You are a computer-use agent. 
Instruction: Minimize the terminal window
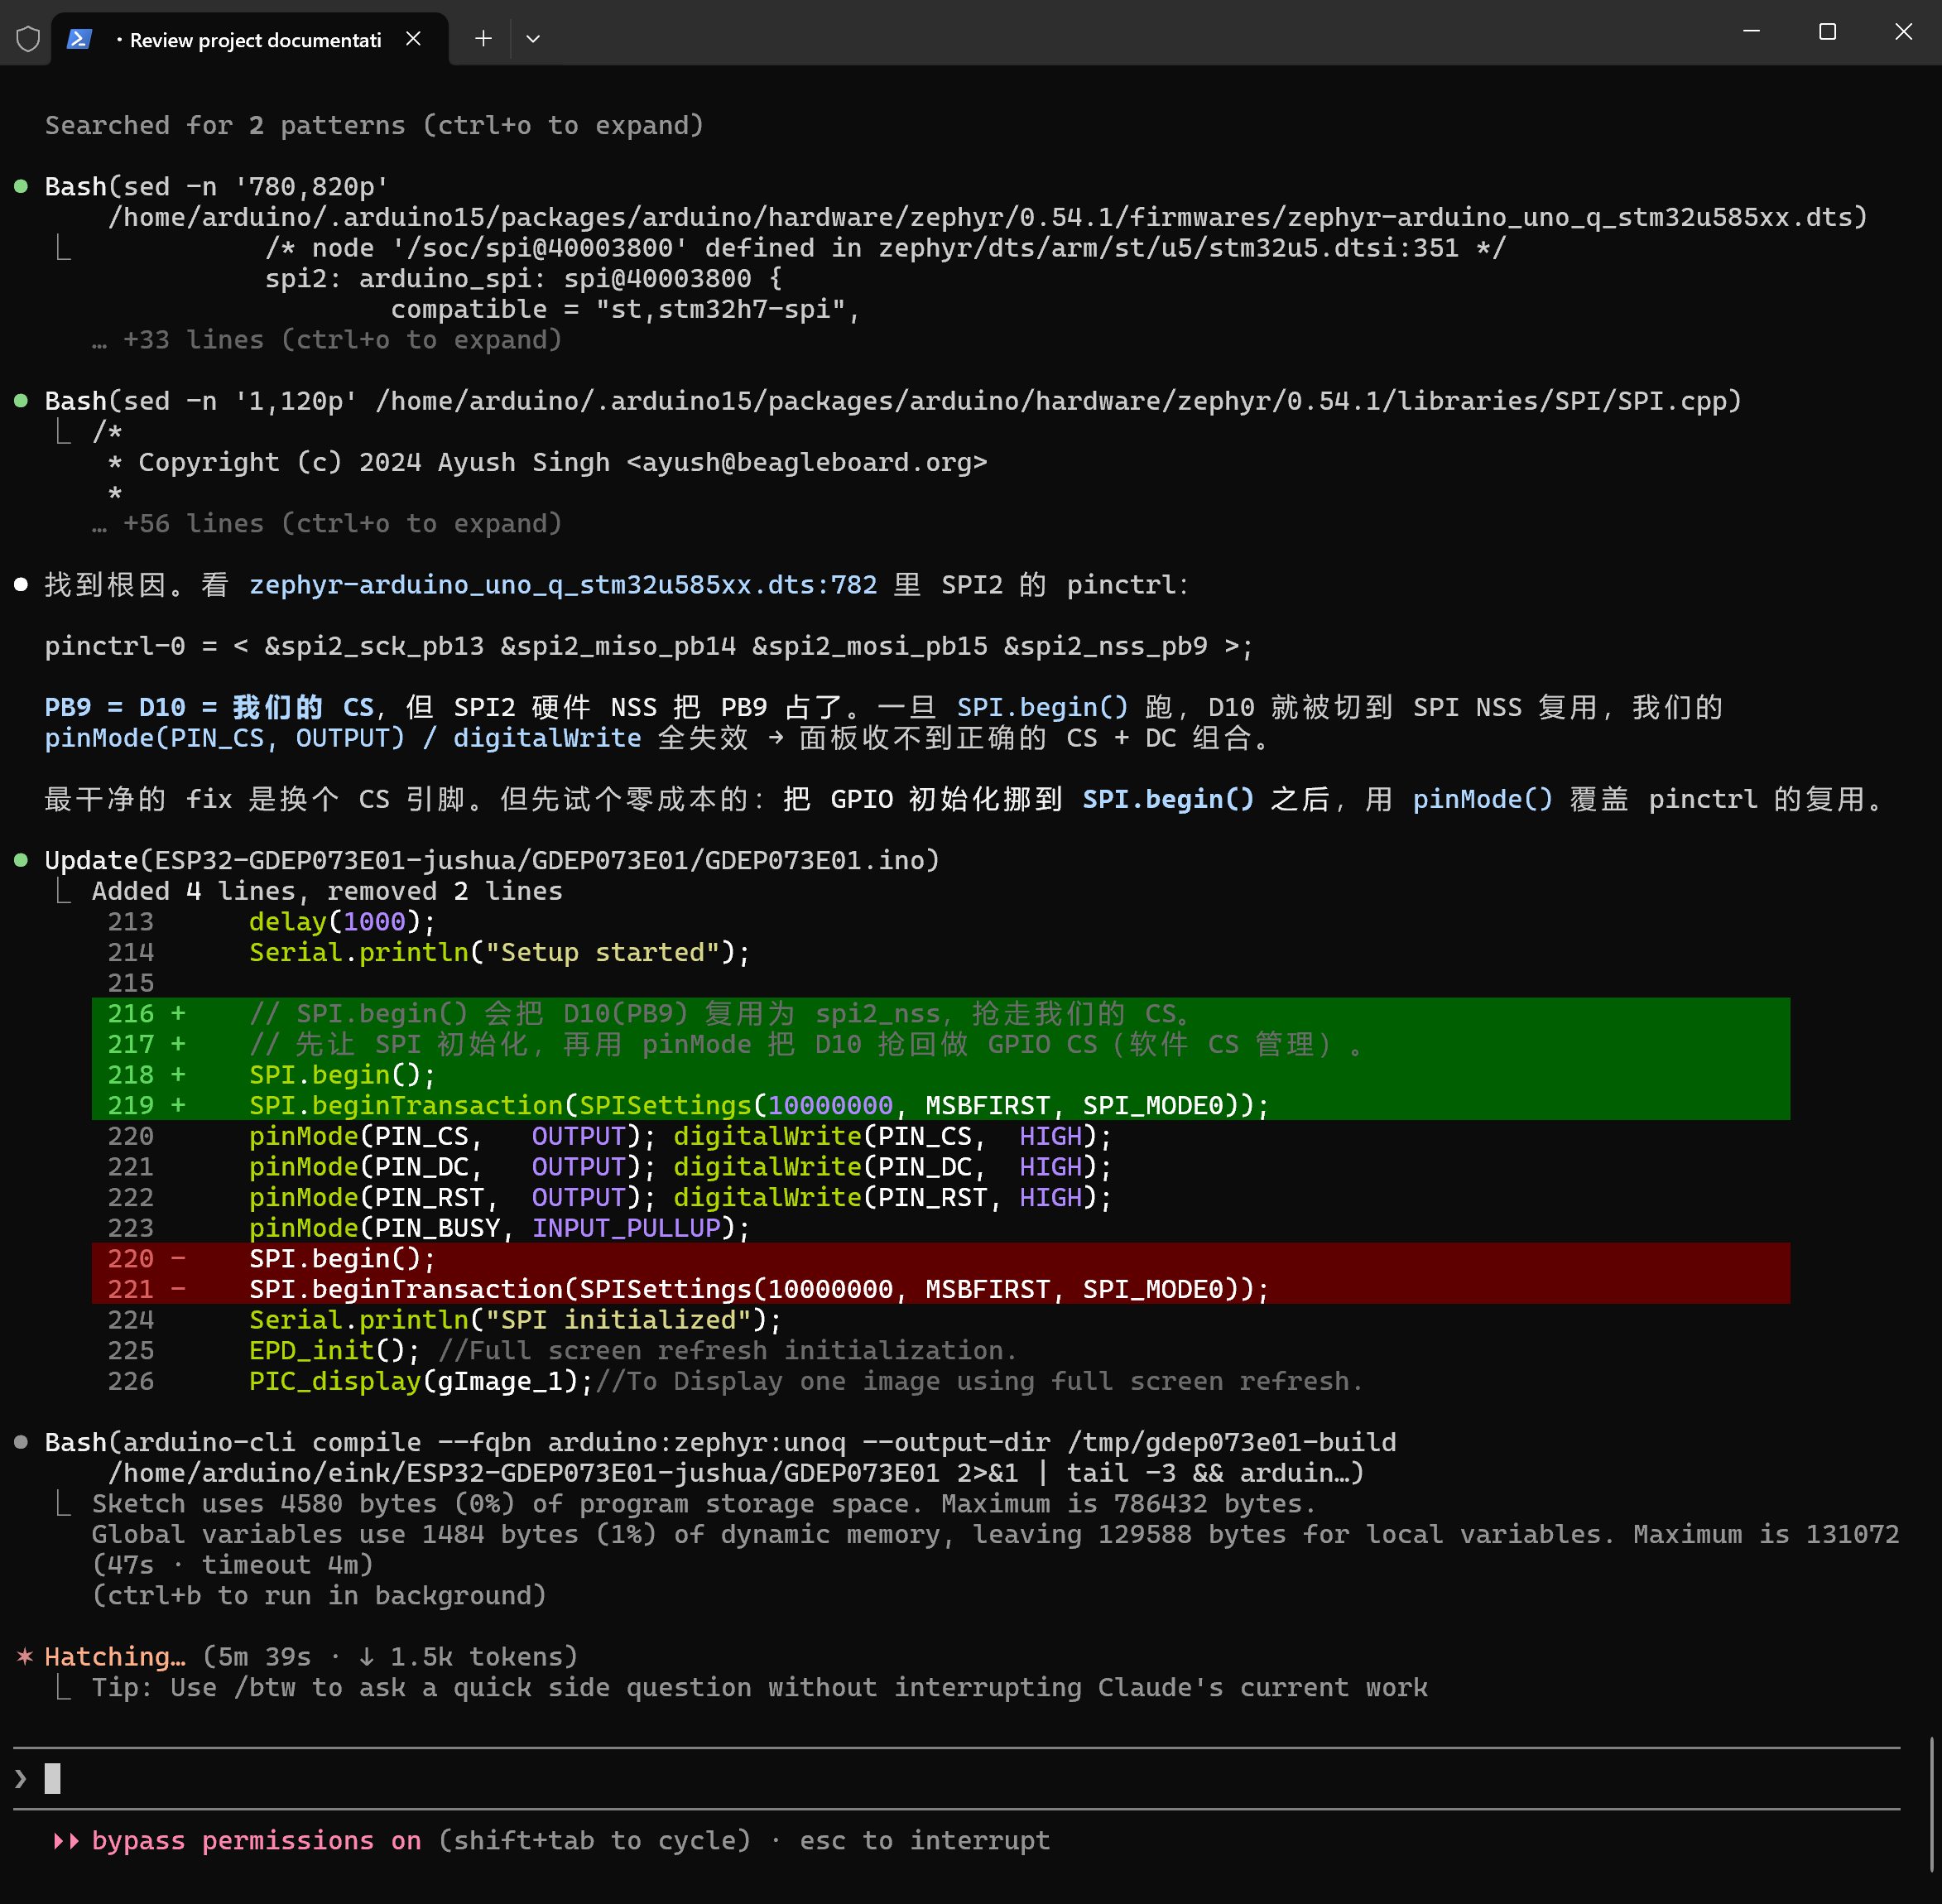1751,32
